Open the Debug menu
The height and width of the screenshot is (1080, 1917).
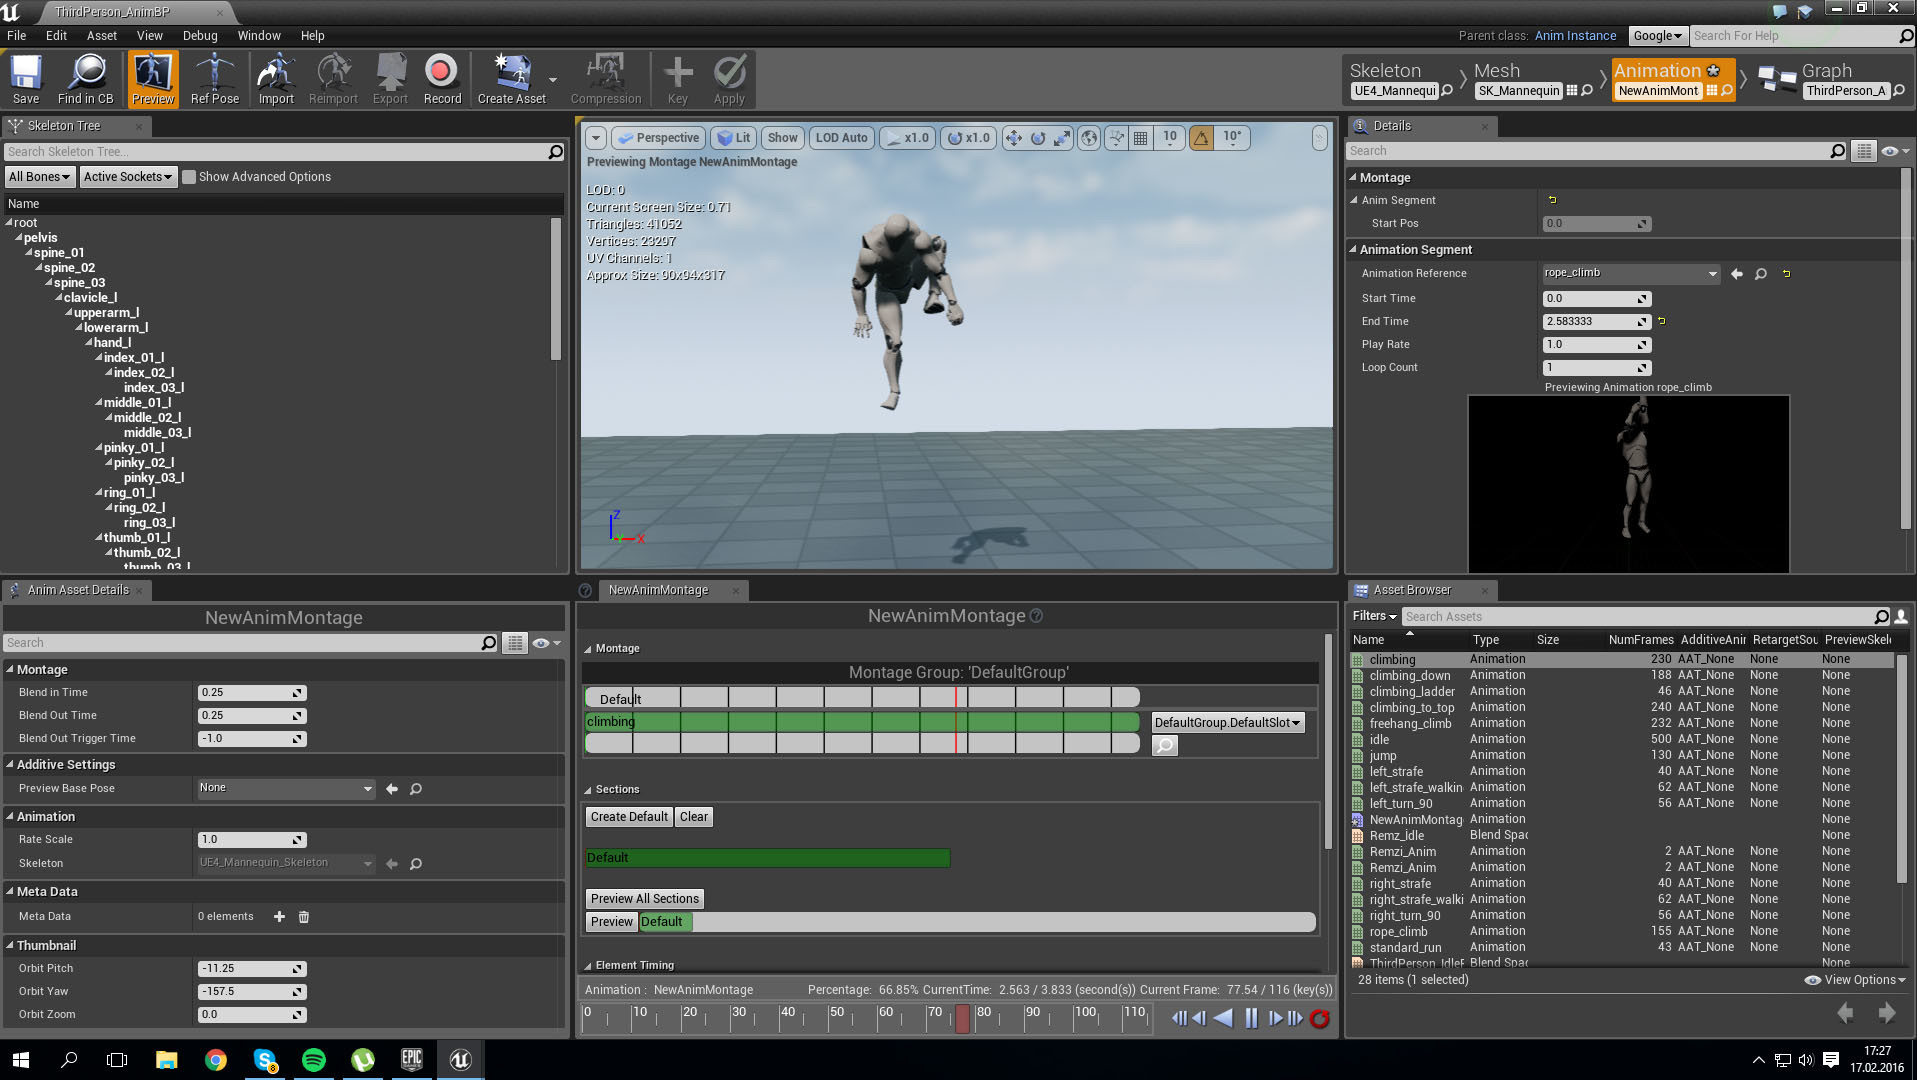click(200, 35)
